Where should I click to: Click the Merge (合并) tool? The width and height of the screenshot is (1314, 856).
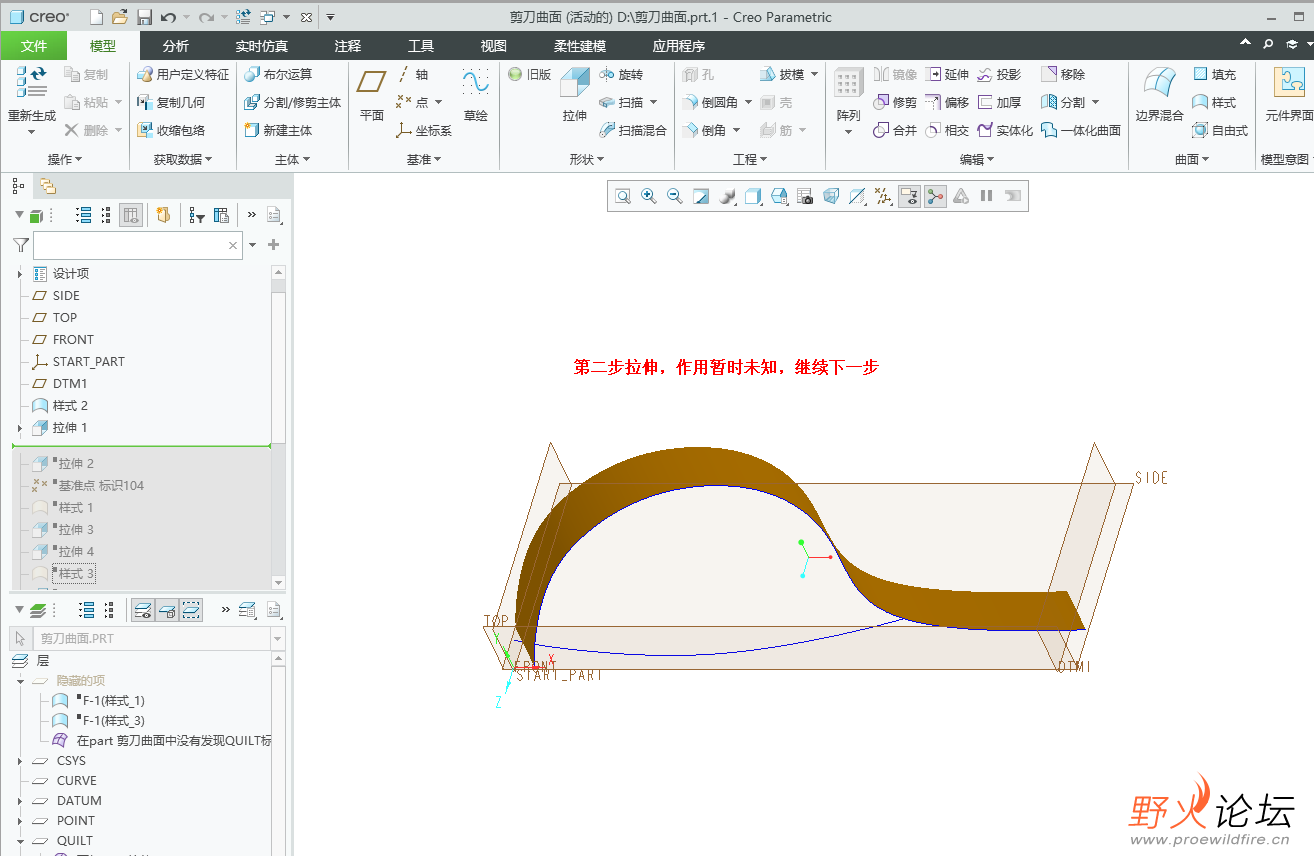pyautogui.click(x=894, y=131)
